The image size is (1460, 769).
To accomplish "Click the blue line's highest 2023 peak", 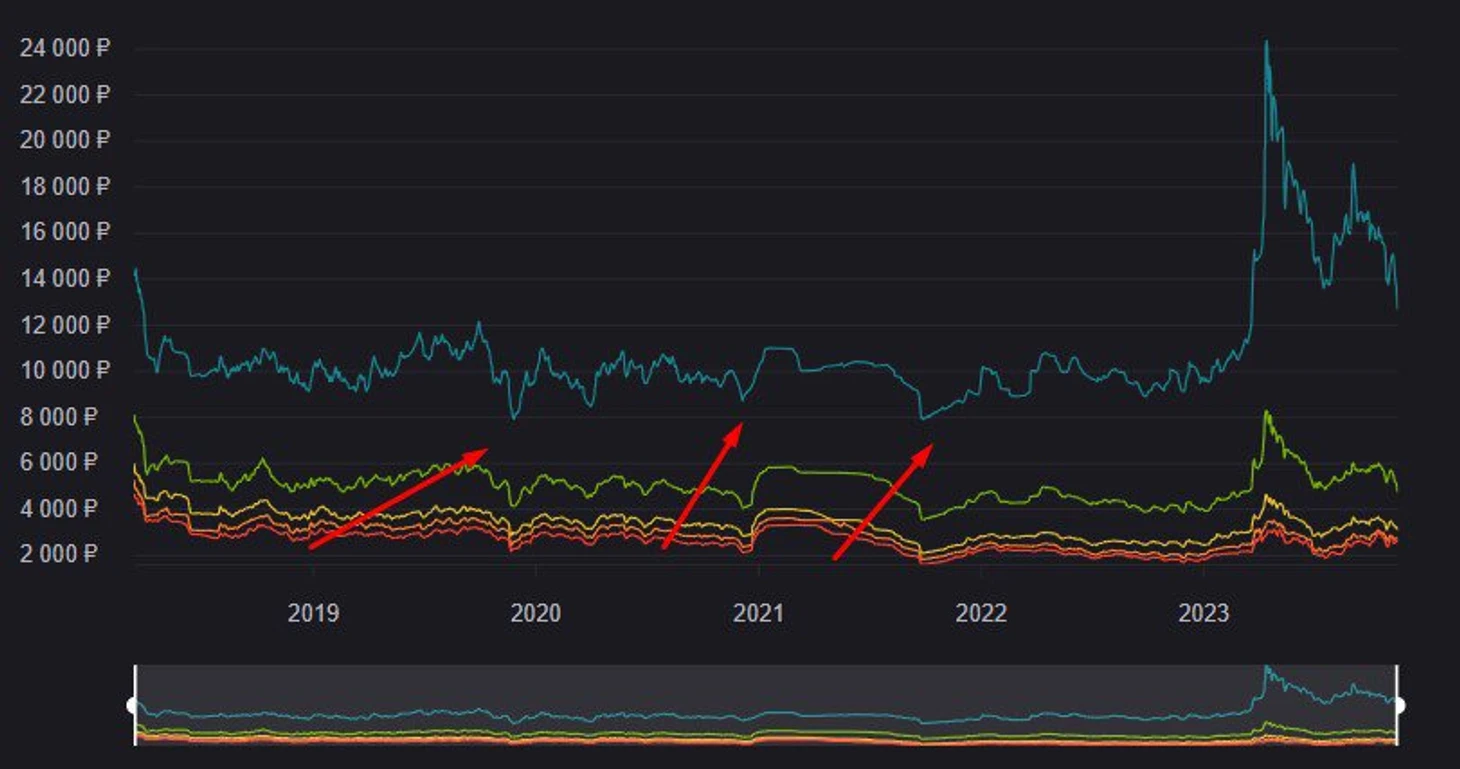I will (1266, 43).
